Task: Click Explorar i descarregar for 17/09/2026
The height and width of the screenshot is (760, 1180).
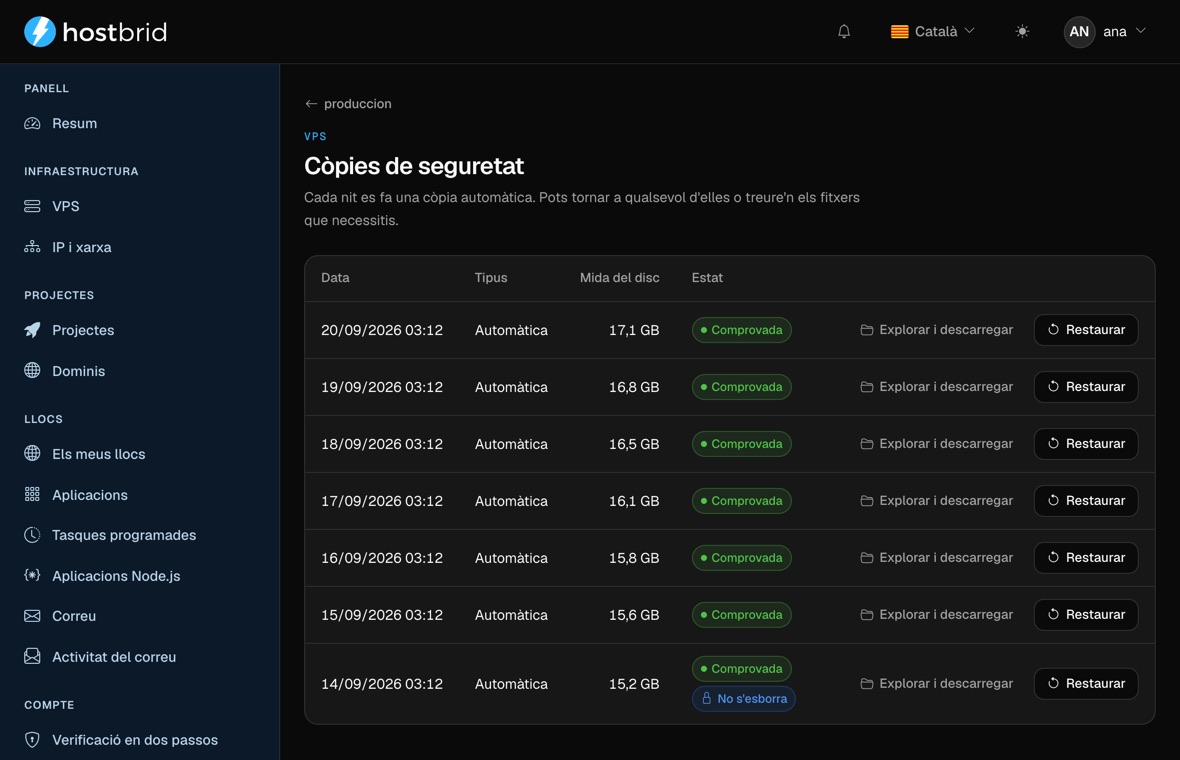Action: coord(936,500)
